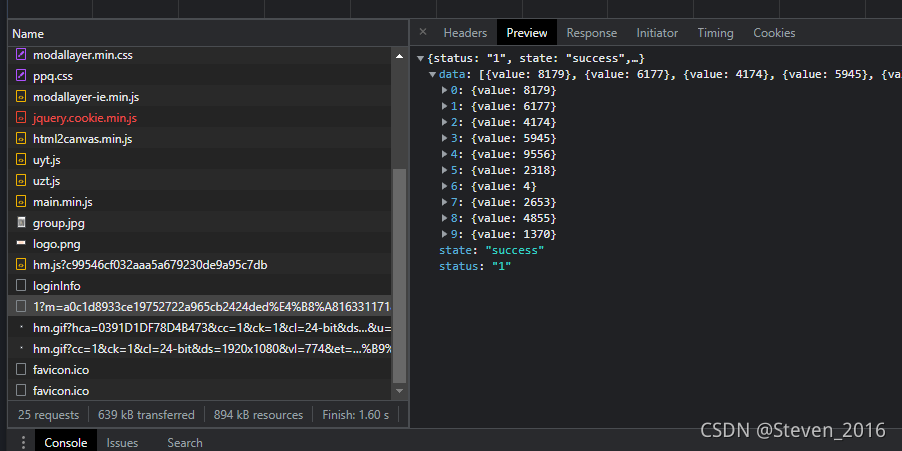This screenshot has width=902, height=451.
Task: Select the ppq.css request
Action: click(x=200, y=76)
